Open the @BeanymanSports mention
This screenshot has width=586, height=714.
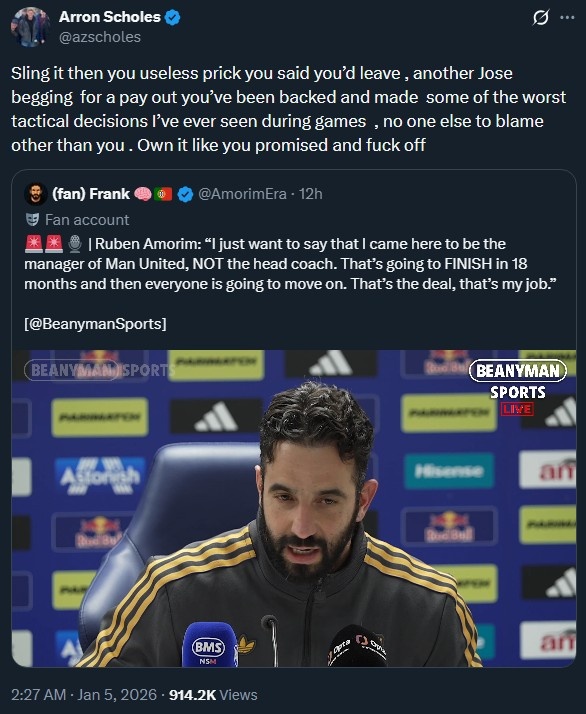point(95,324)
